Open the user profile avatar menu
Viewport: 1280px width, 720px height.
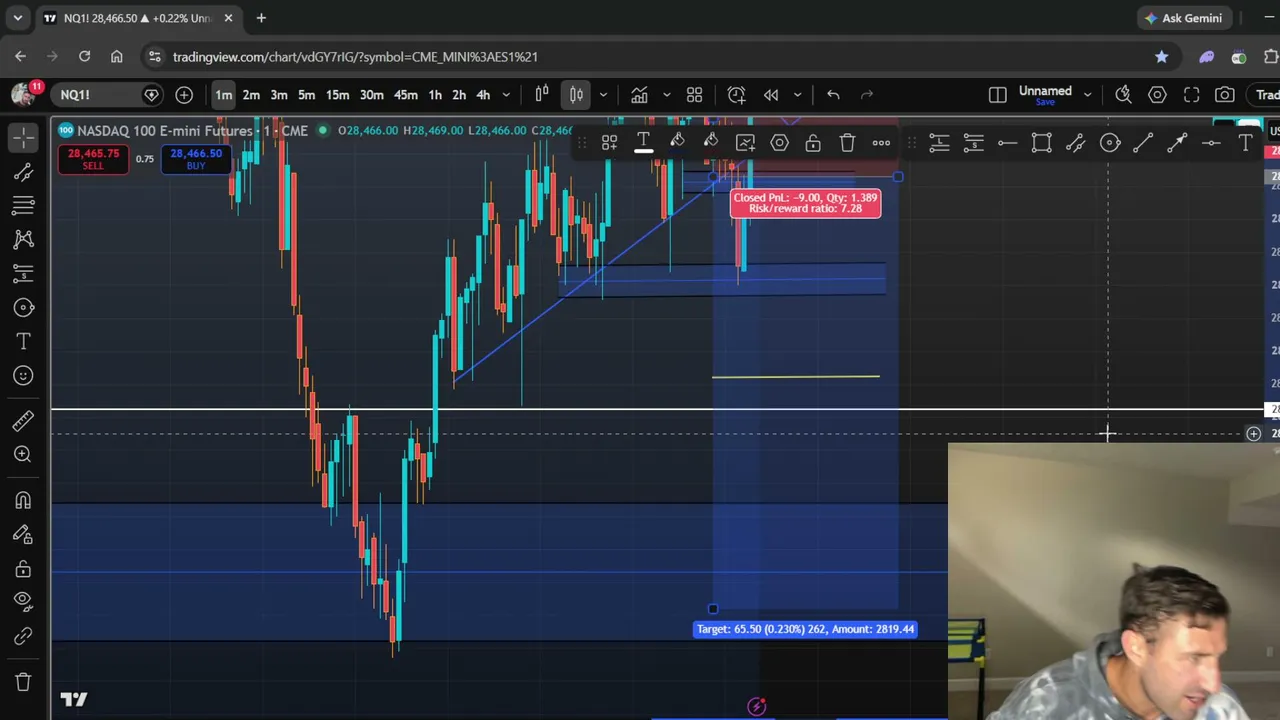(x=23, y=94)
